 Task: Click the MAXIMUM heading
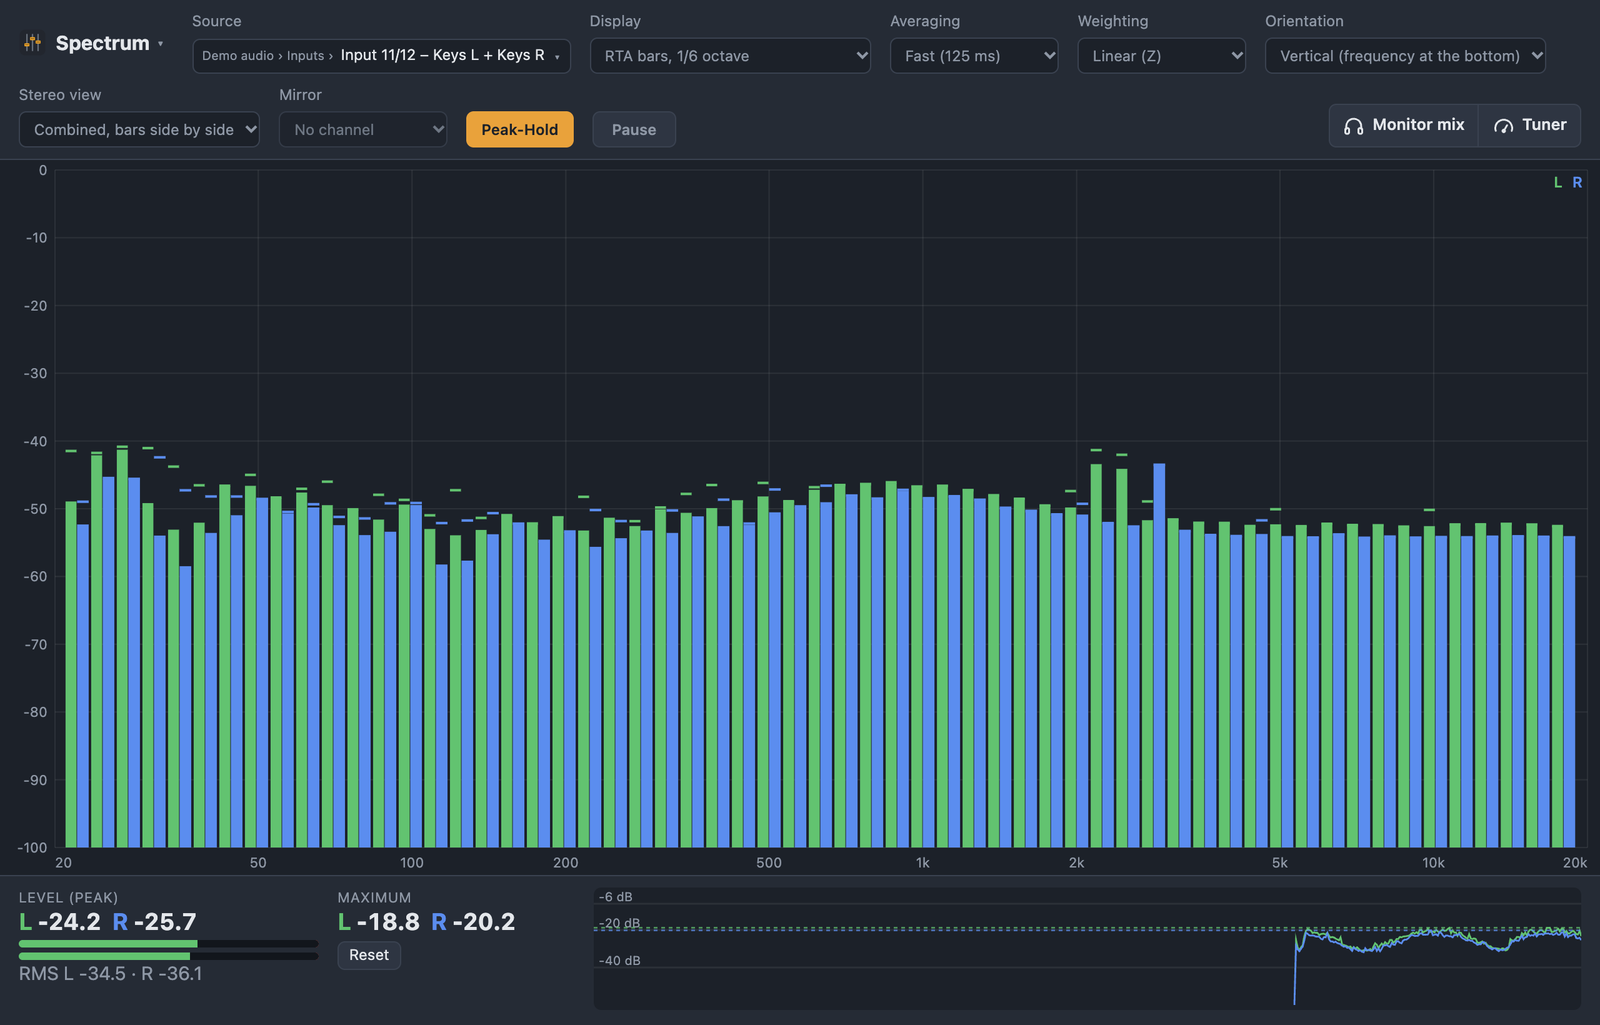[x=374, y=898]
